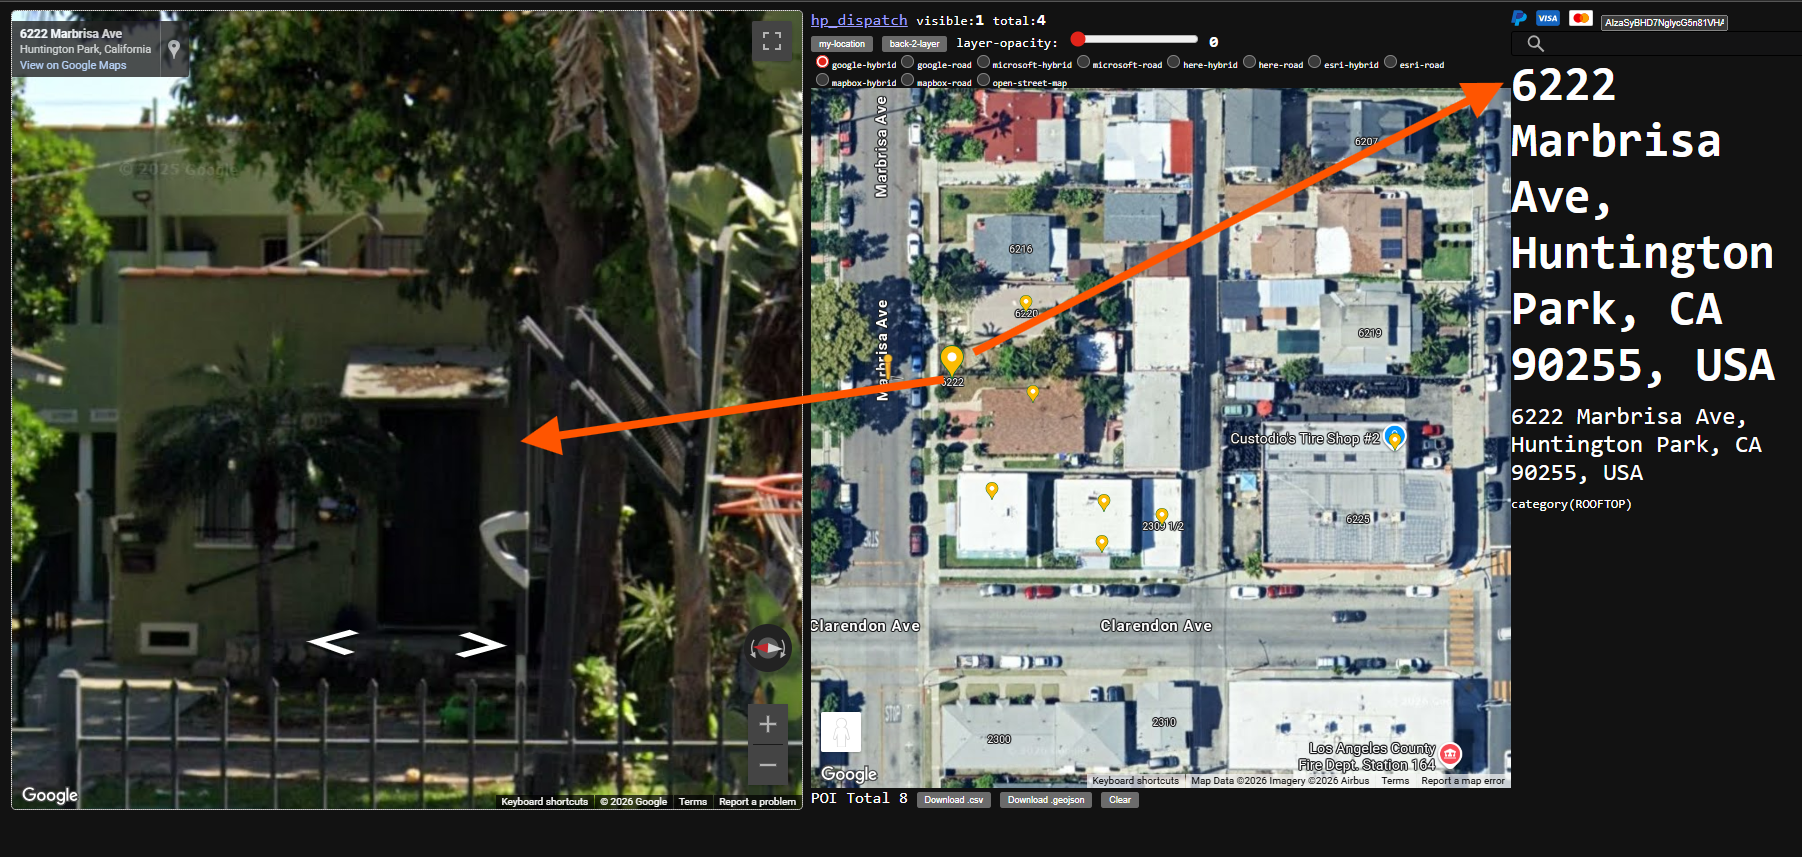The image size is (1802, 857).
Task: Click the API key input field
Action: 1664,22
